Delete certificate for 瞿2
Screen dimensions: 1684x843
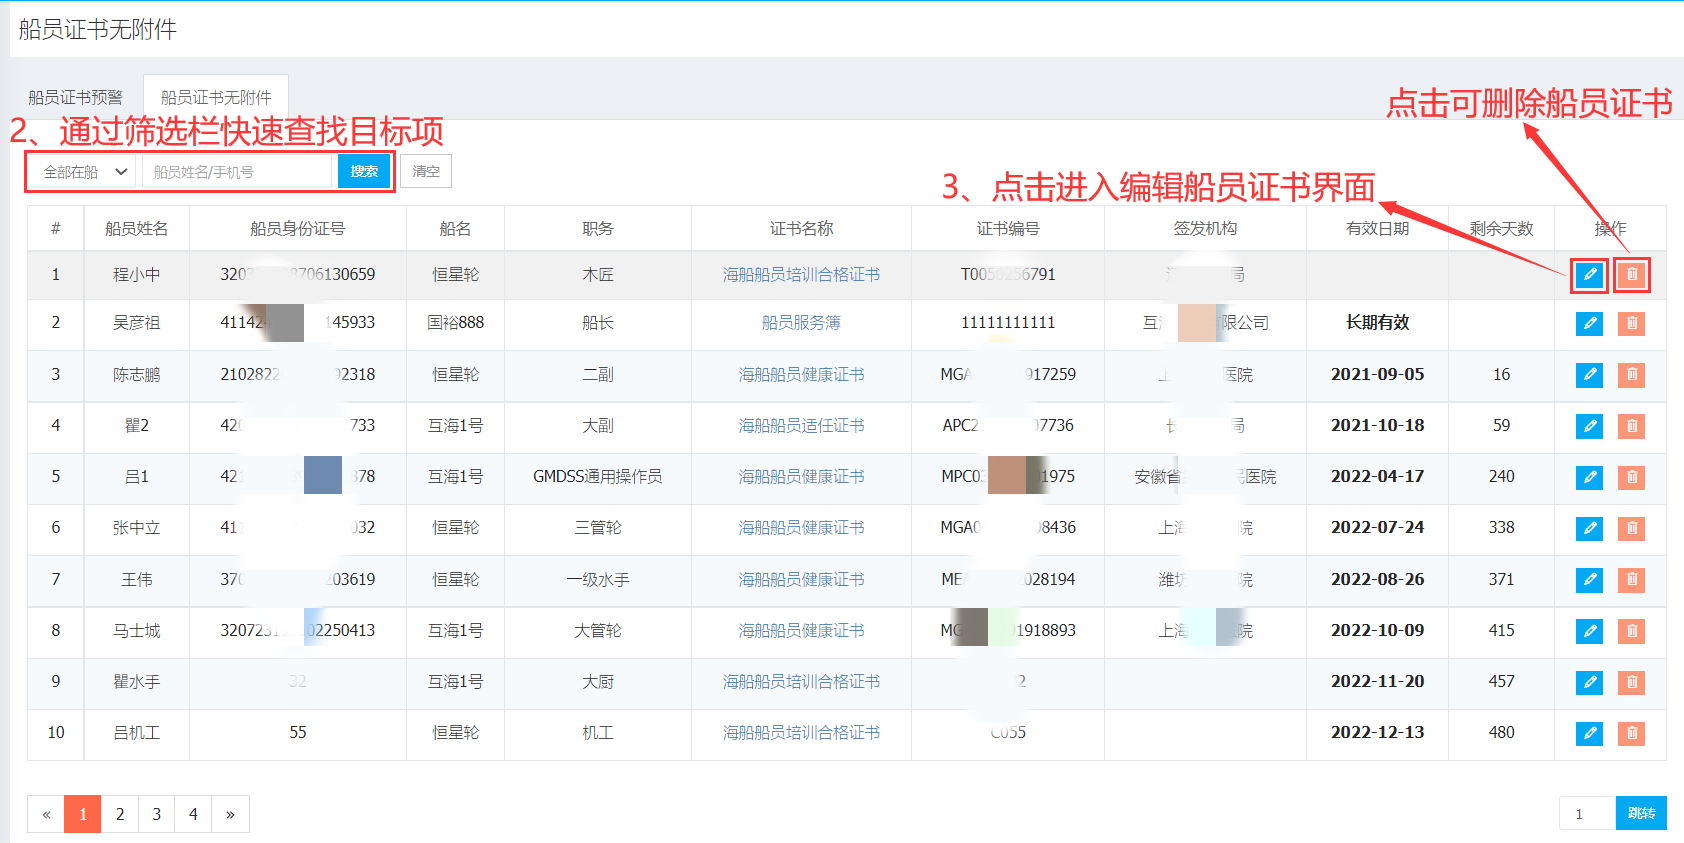(x=1631, y=426)
